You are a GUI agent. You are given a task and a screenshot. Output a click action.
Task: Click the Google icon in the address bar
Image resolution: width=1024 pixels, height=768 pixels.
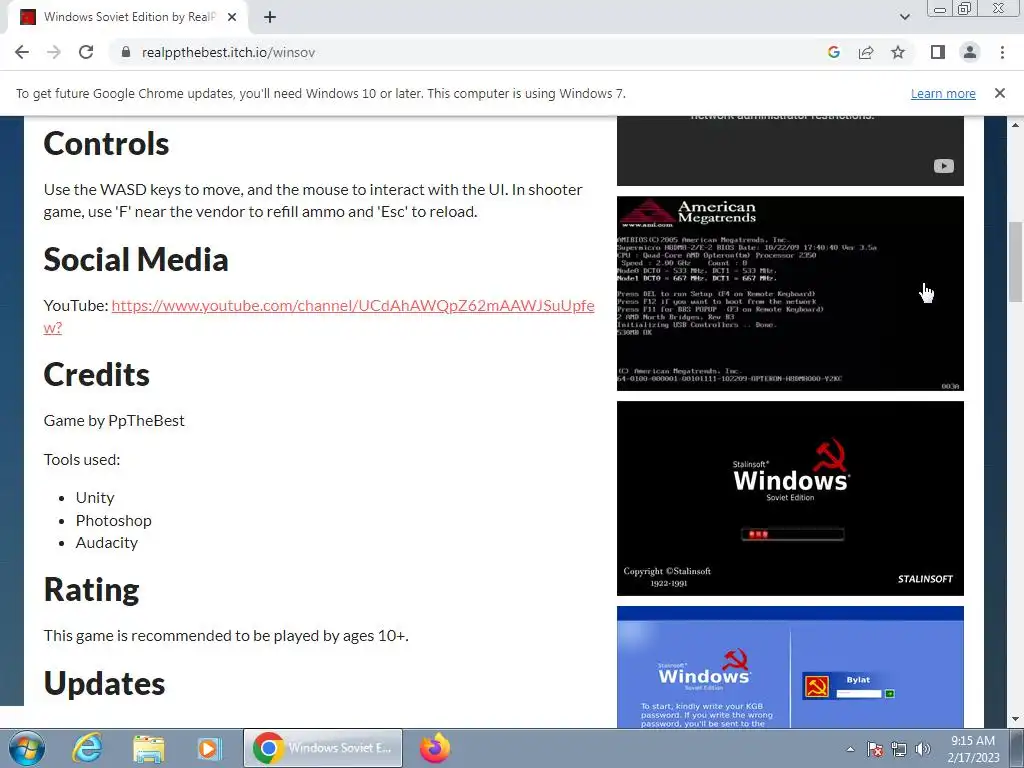[833, 52]
